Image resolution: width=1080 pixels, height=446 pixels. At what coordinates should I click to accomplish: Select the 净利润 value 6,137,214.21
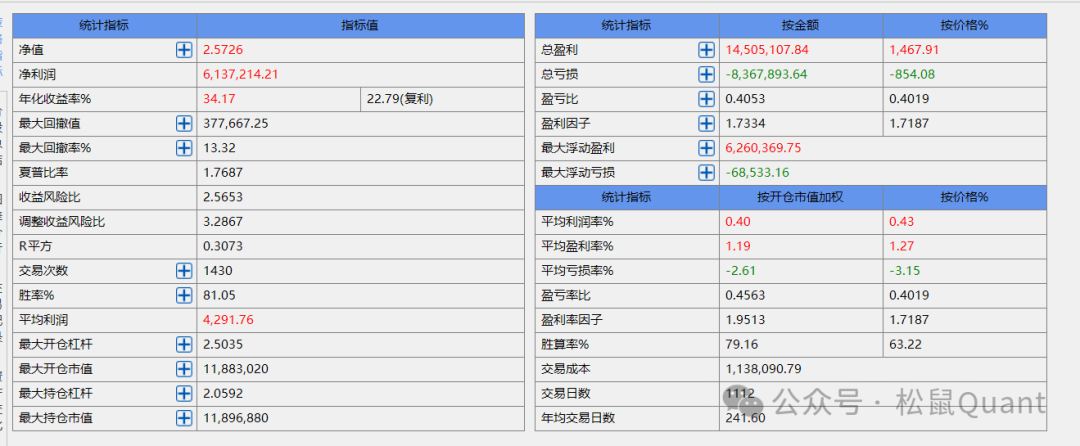click(x=240, y=74)
